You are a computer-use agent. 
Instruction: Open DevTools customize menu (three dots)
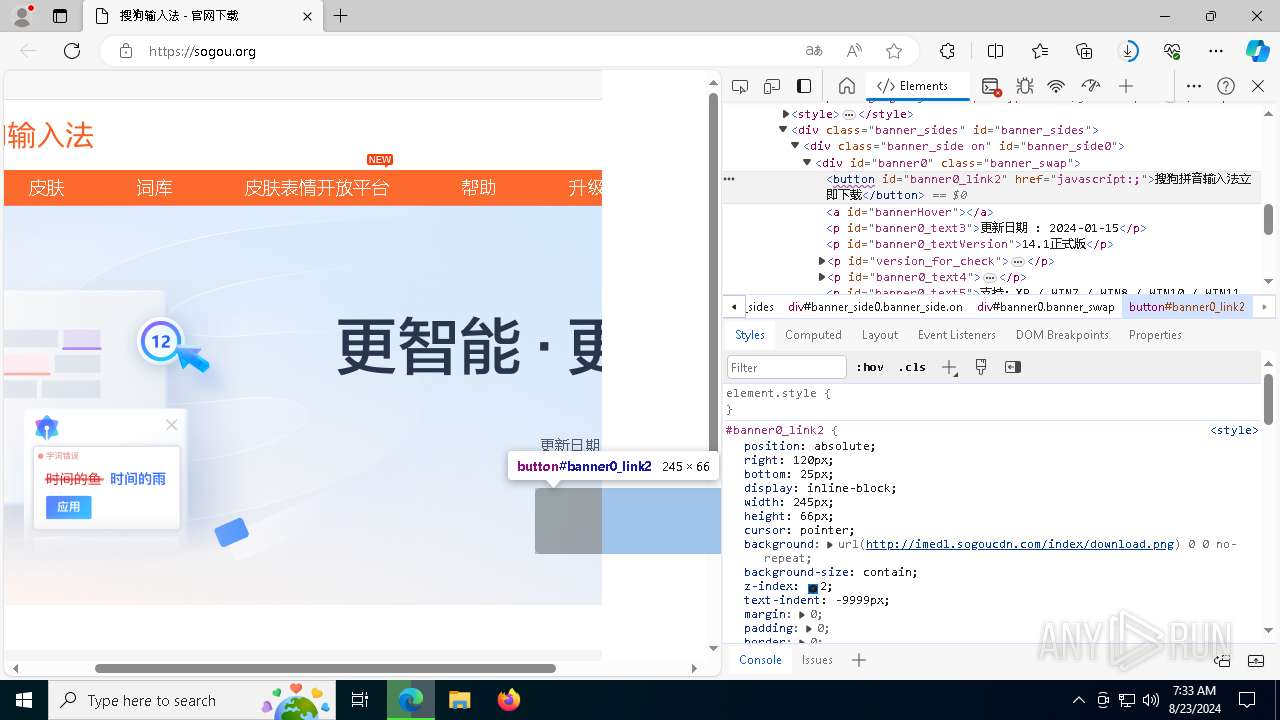click(x=1194, y=86)
